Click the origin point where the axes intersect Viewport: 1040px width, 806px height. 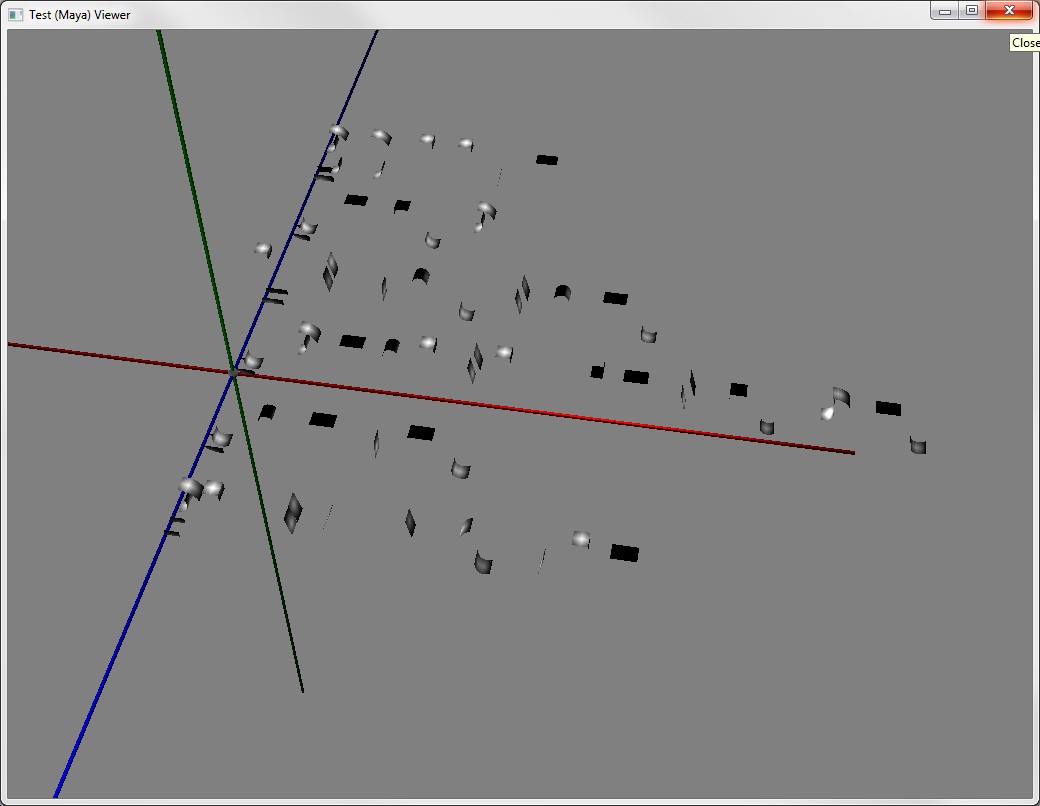[233, 372]
